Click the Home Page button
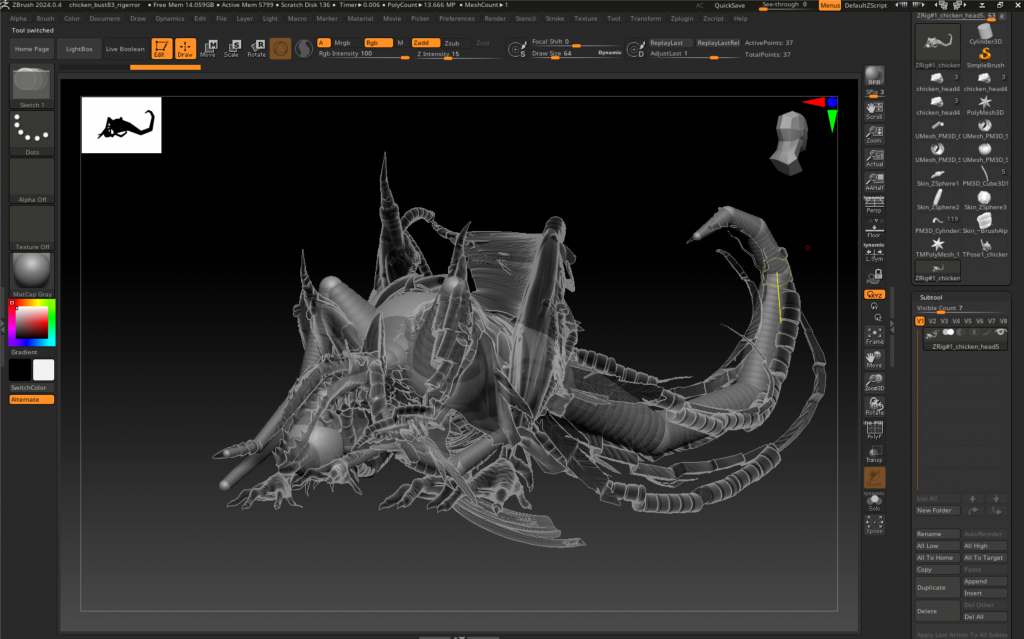Image resolution: width=1024 pixels, height=639 pixels. [x=32, y=49]
